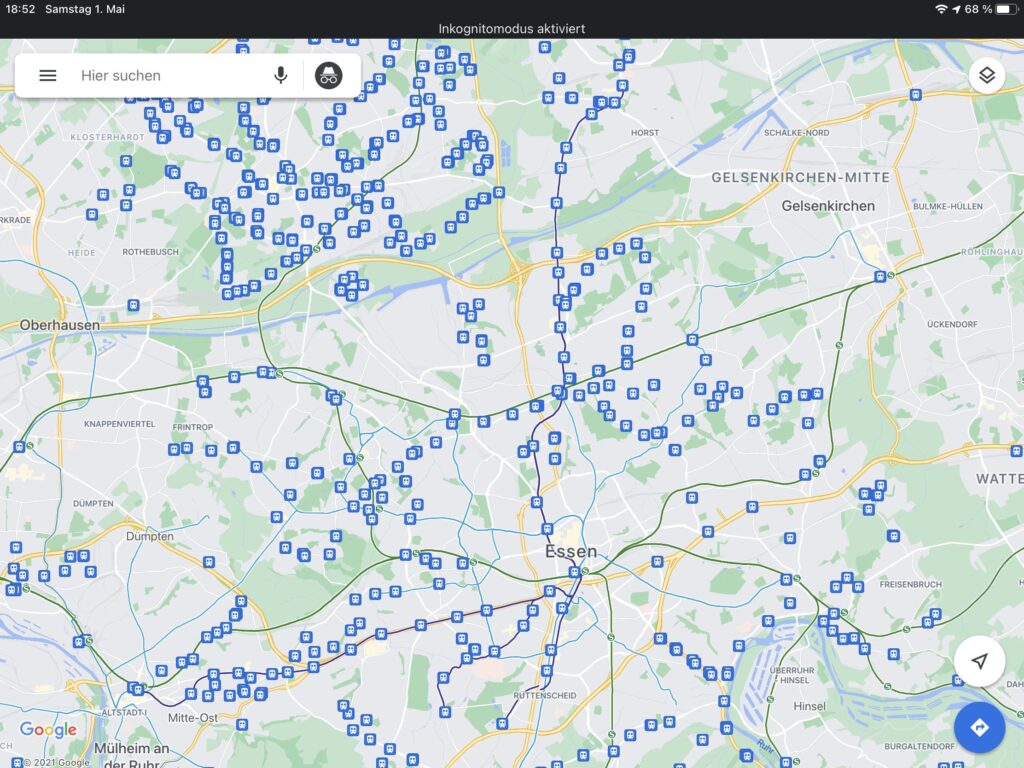
Task: Tap the FREISENBRUCH district label
Action: pyautogui.click(x=911, y=584)
